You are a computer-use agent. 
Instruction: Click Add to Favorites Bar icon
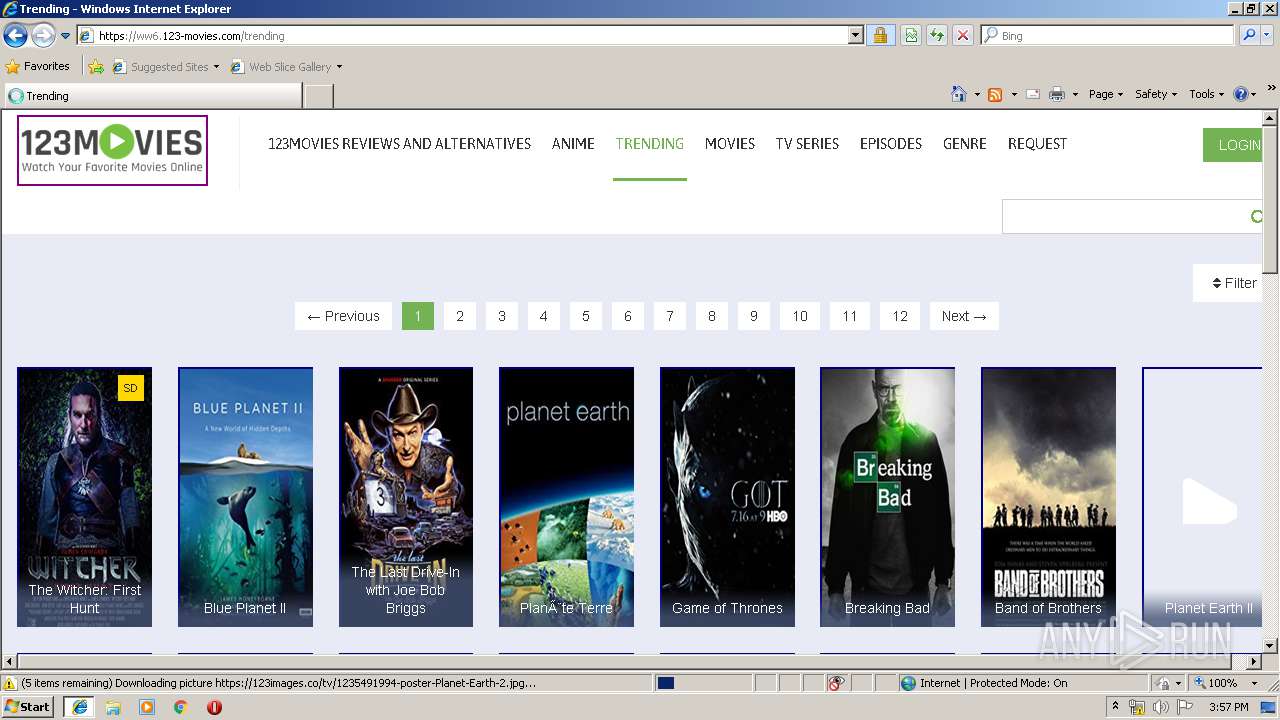point(96,67)
